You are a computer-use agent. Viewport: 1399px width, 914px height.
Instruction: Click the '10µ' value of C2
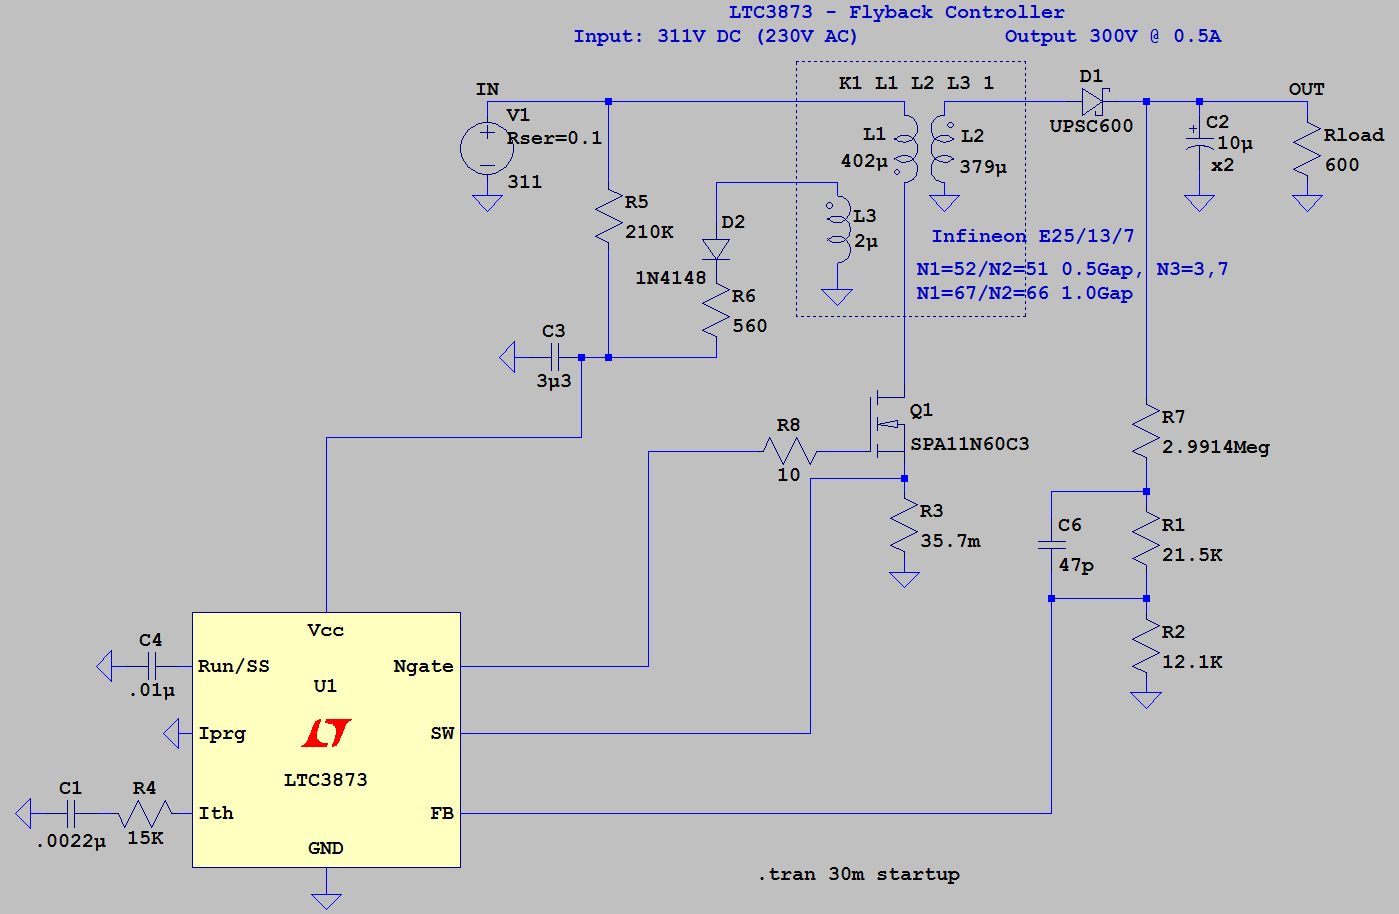pos(1235,143)
